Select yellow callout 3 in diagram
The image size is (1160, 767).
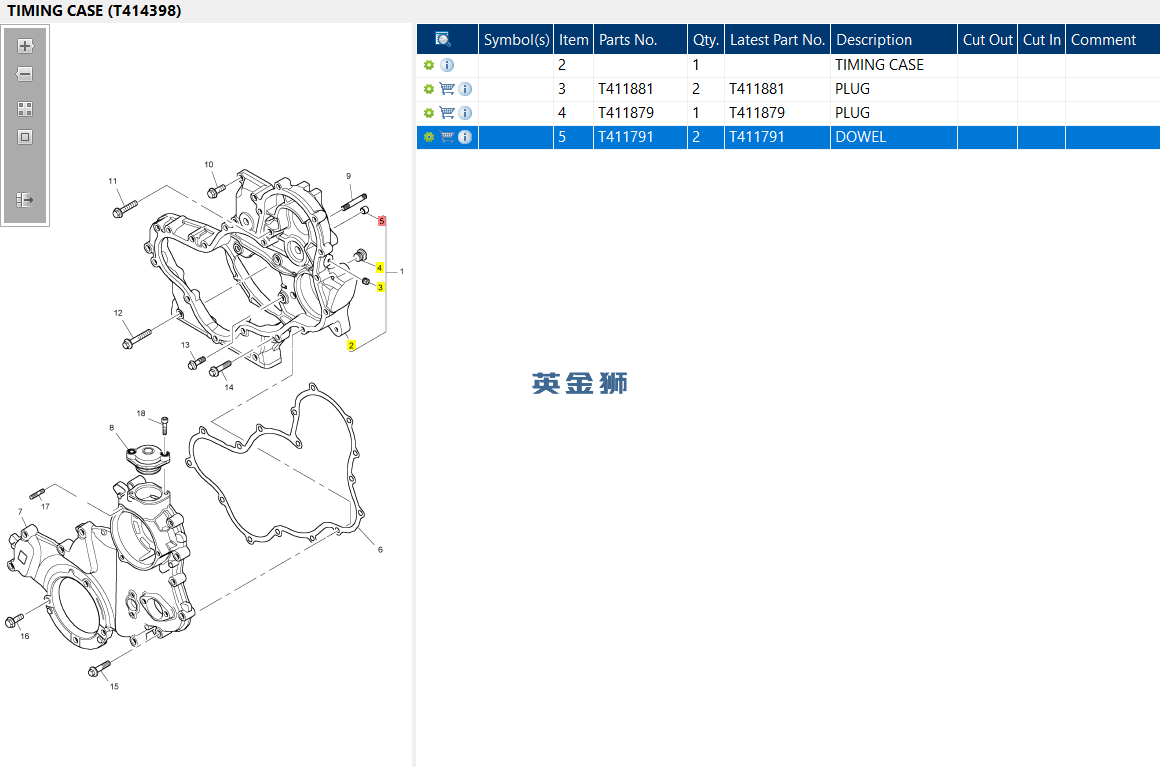[380, 287]
